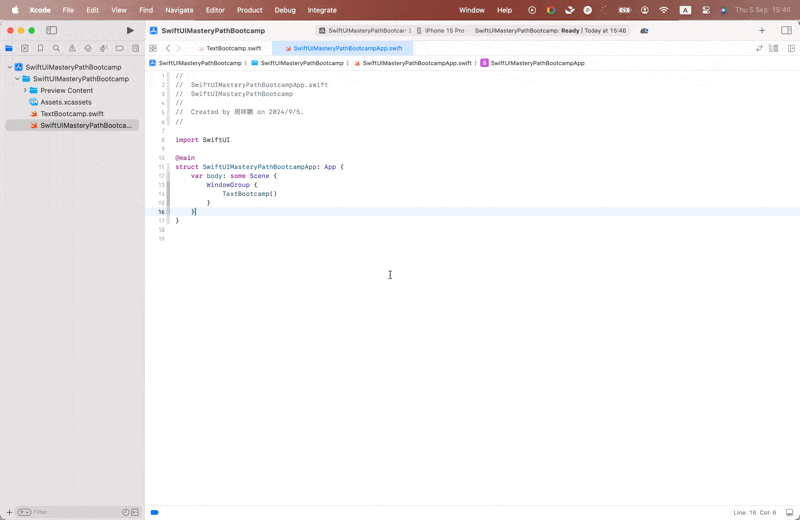Click the plus Library button in toolbar
The width and height of the screenshot is (800, 520).
(x=762, y=31)
